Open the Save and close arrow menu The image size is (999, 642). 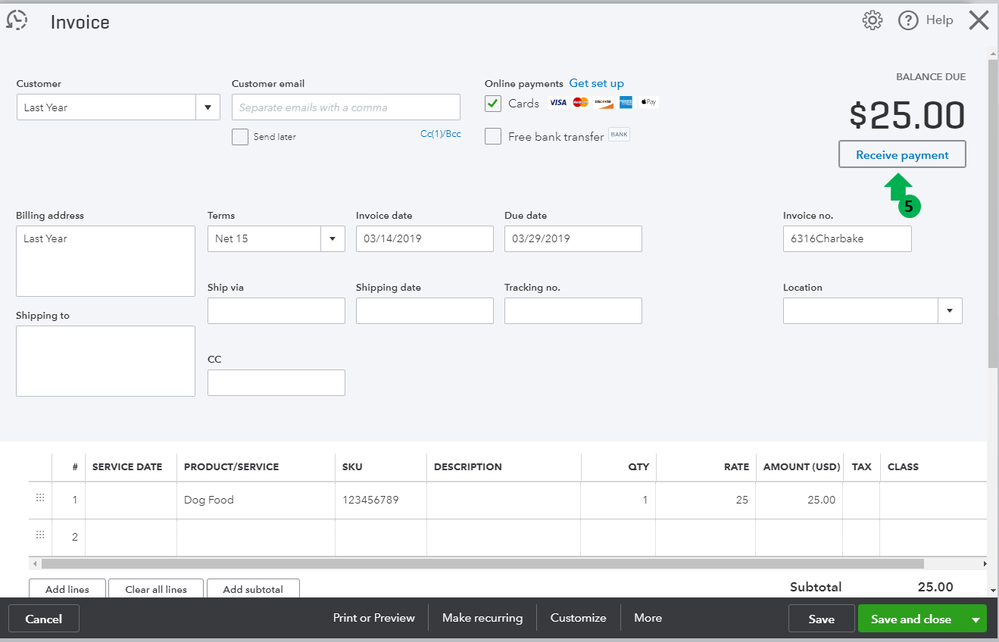coord(975,619)
